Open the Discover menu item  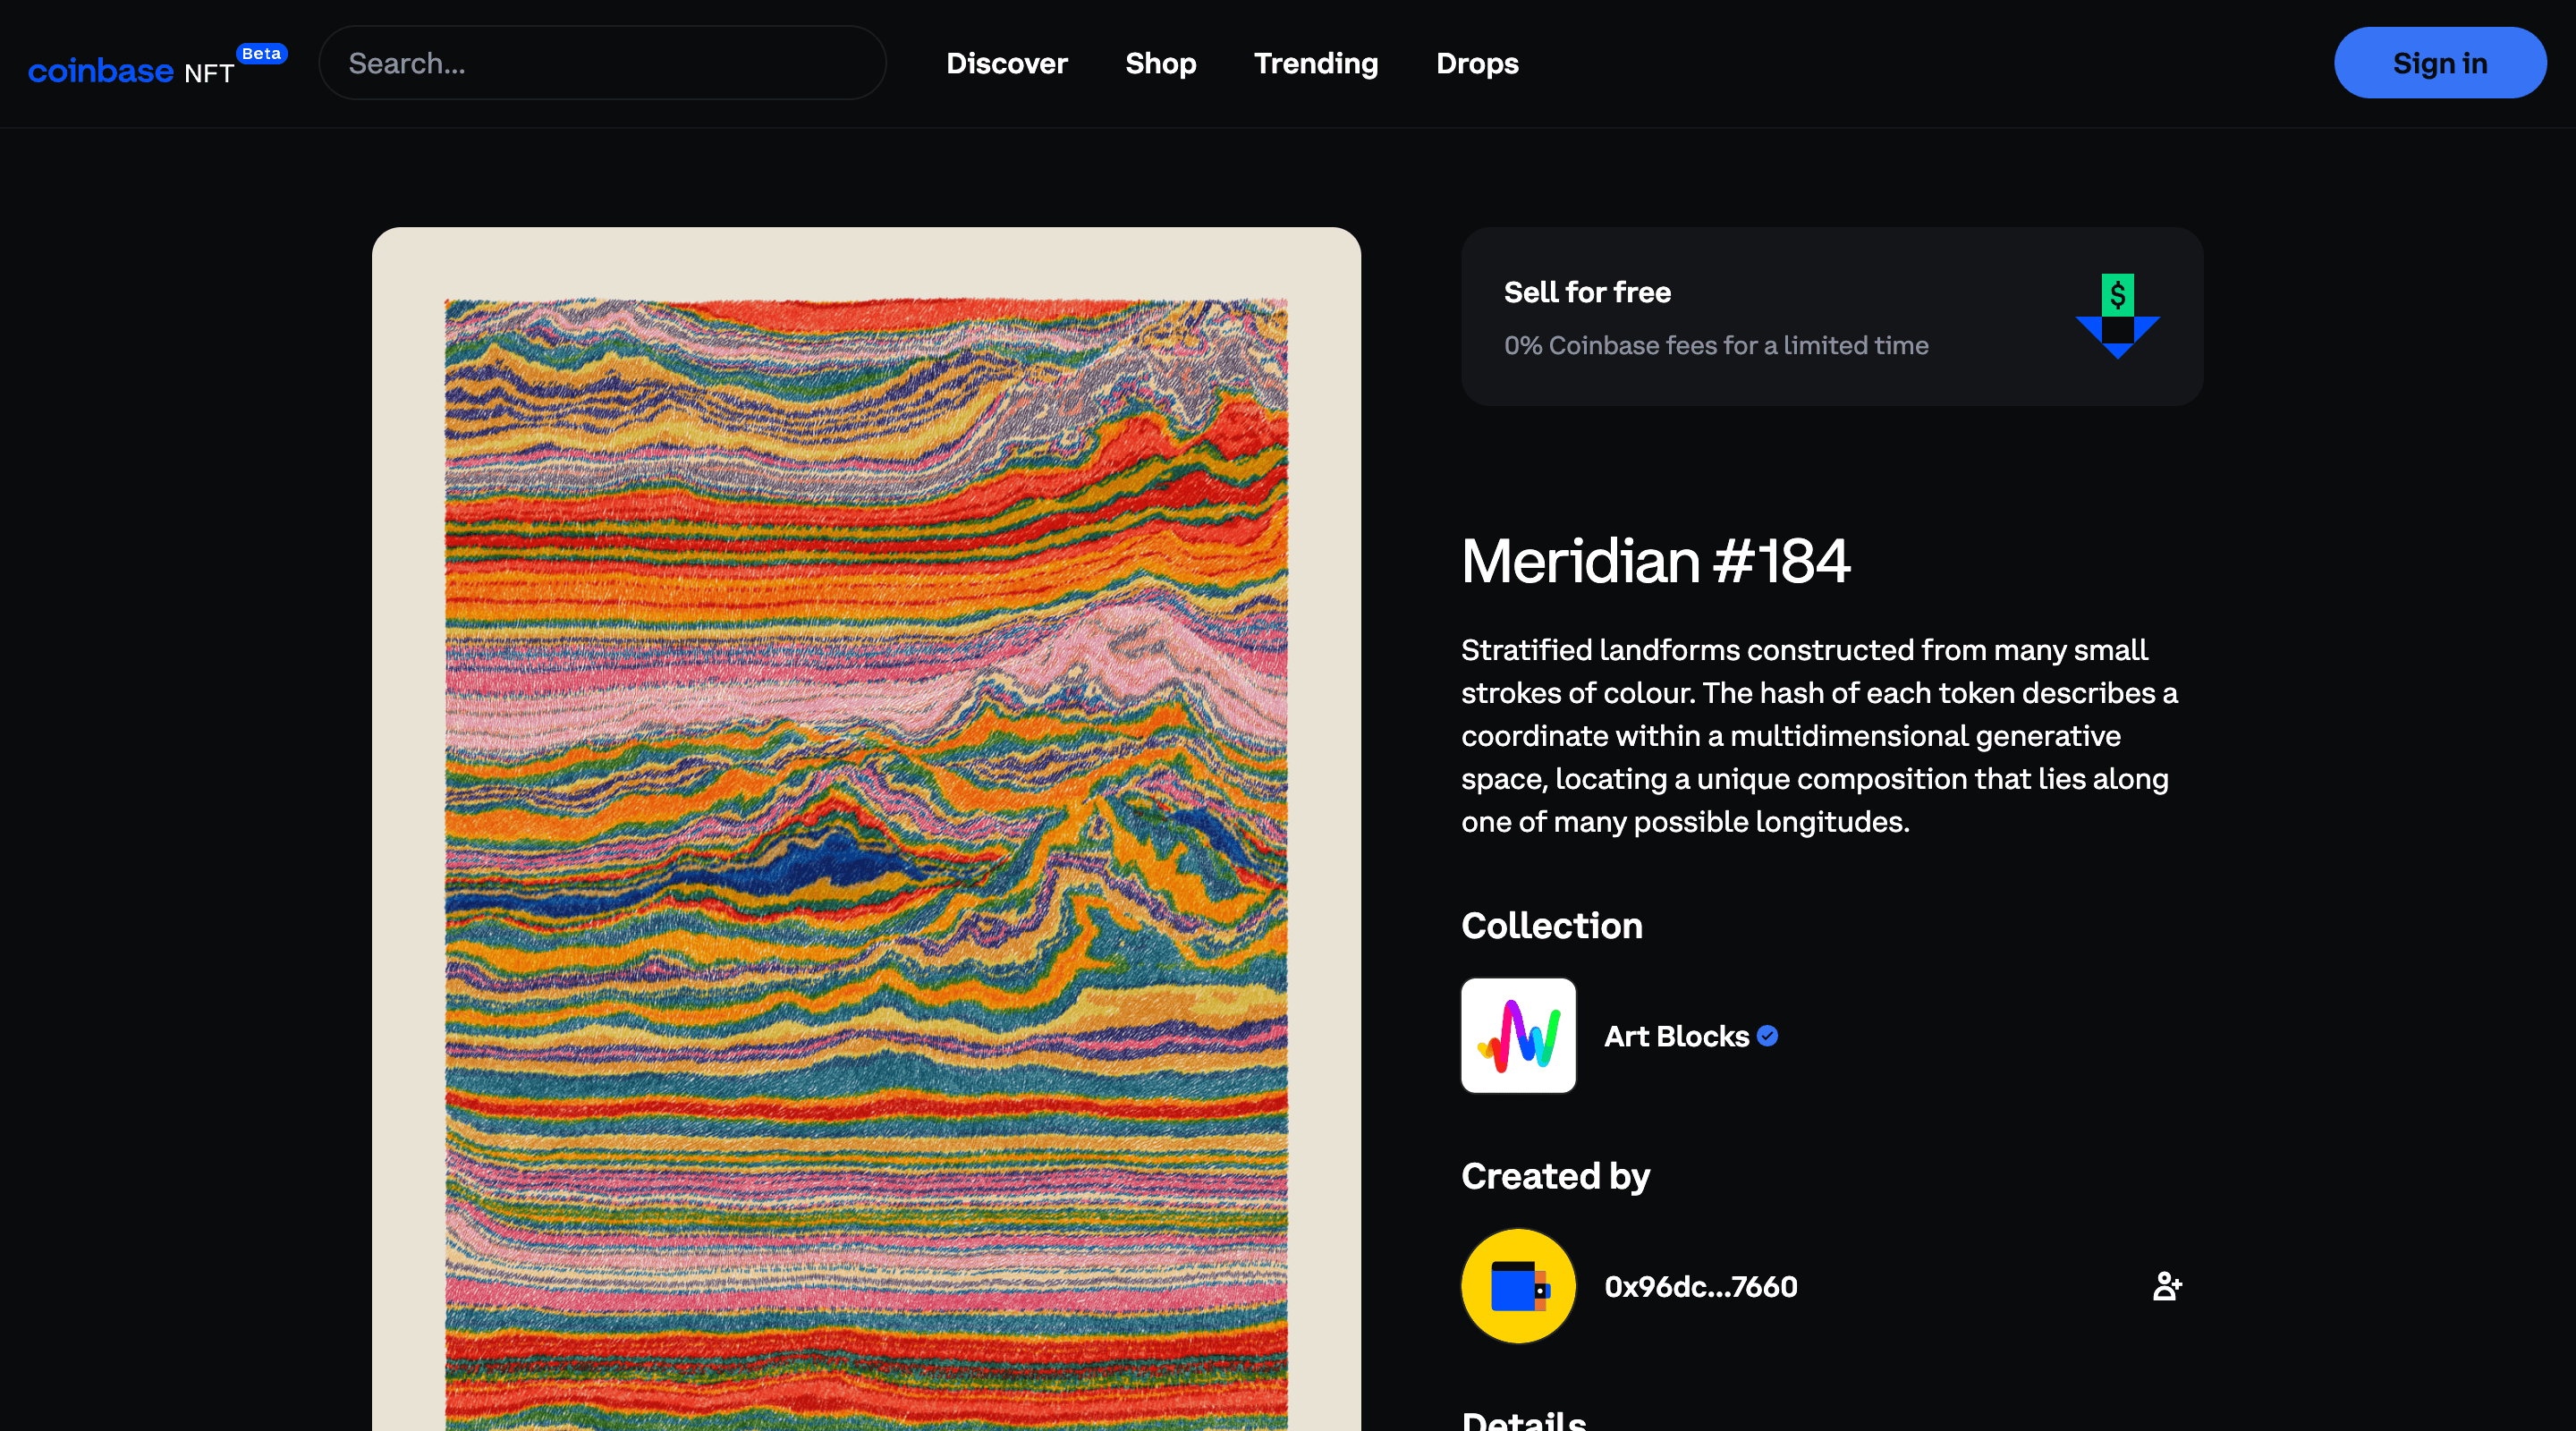coord(1006,63)
